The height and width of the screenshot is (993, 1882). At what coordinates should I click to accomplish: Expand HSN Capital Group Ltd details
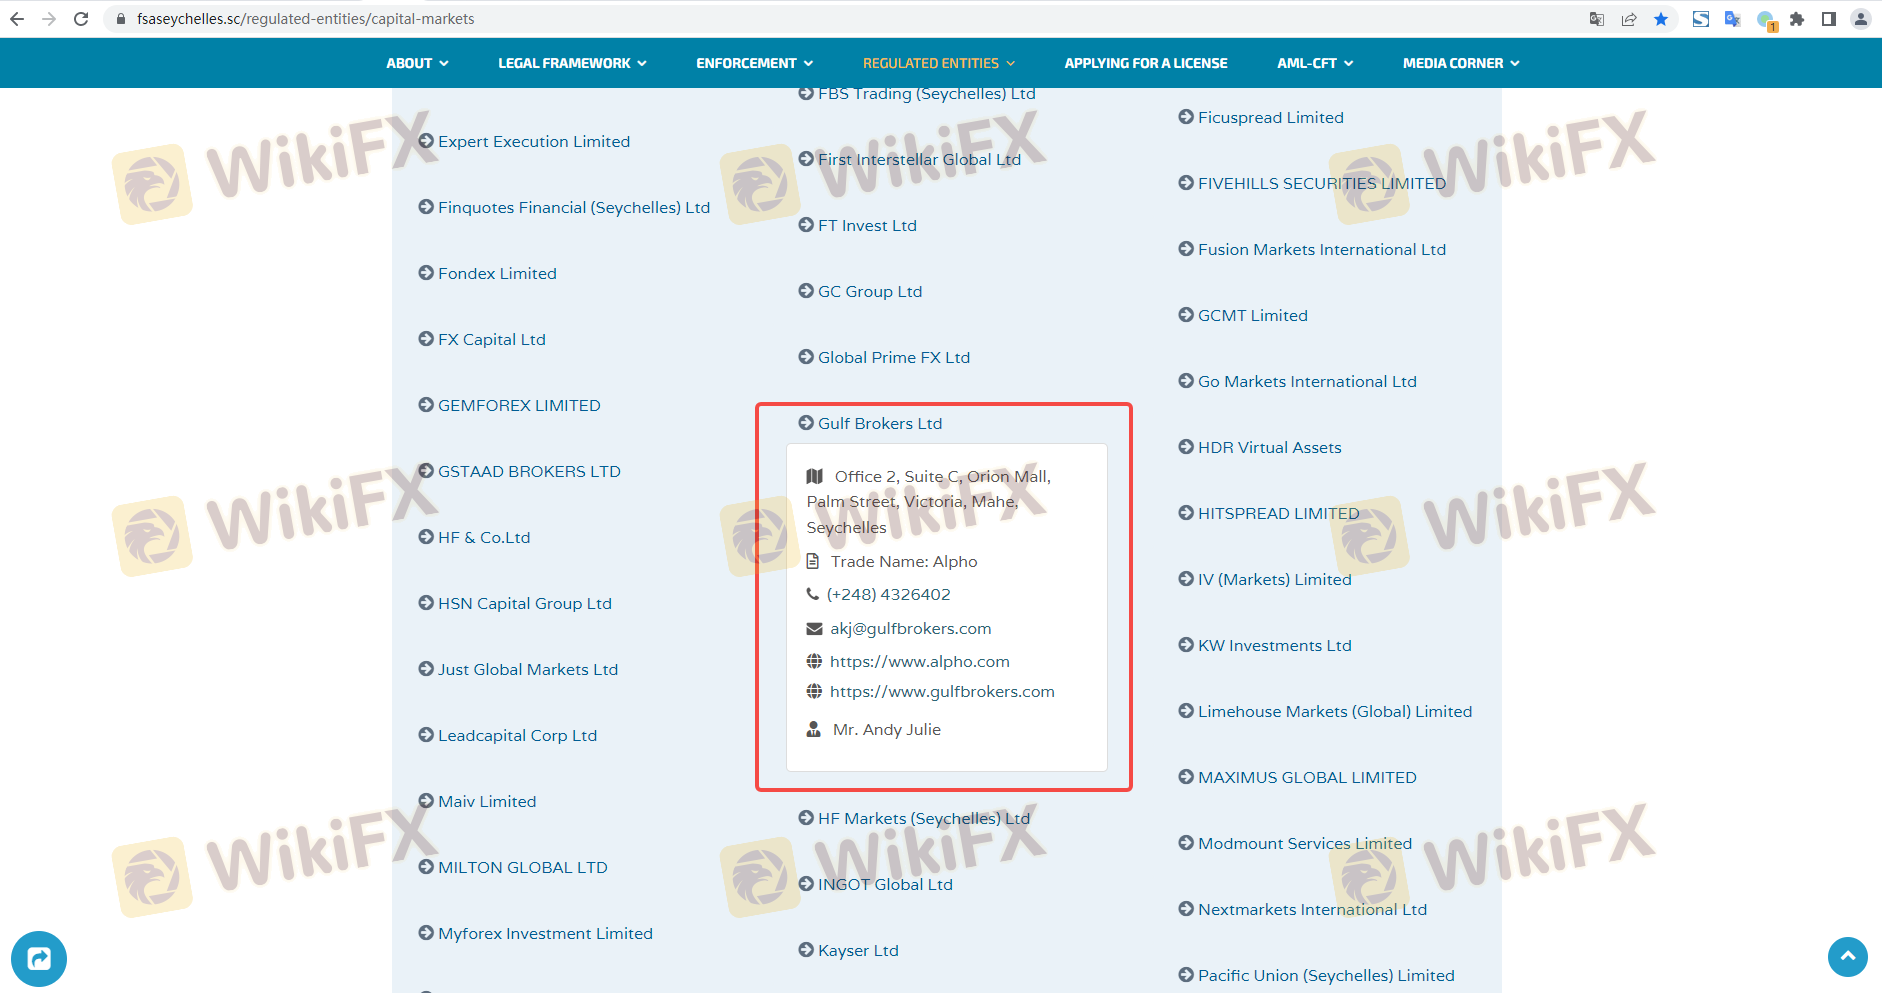[525, 603]
